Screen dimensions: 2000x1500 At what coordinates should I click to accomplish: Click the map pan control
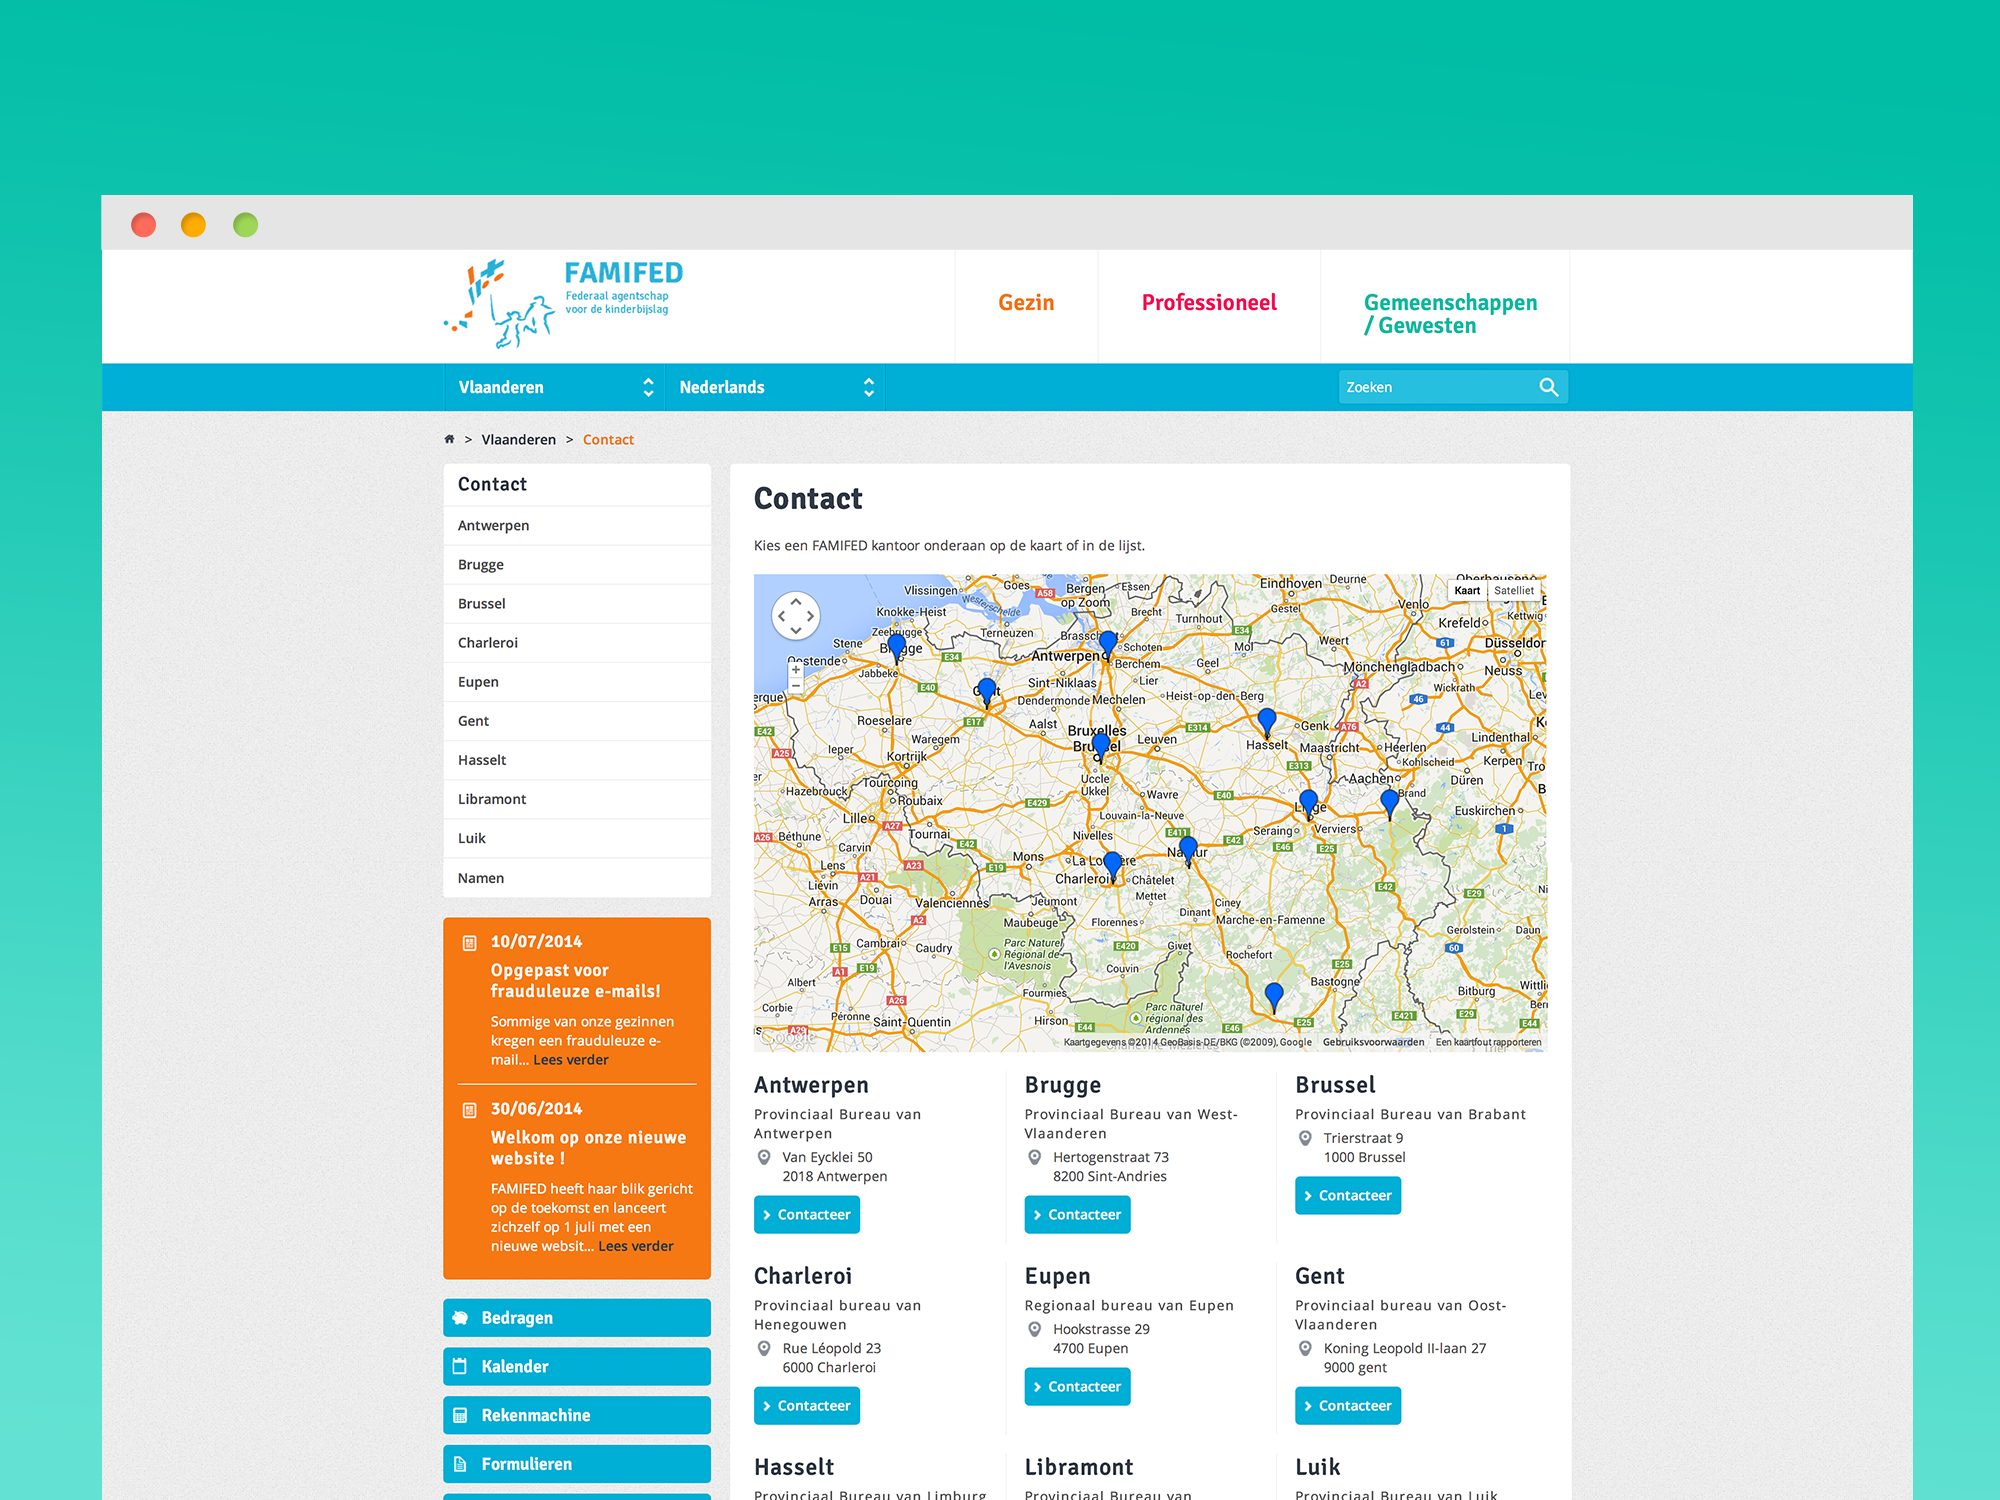point(796,616)
